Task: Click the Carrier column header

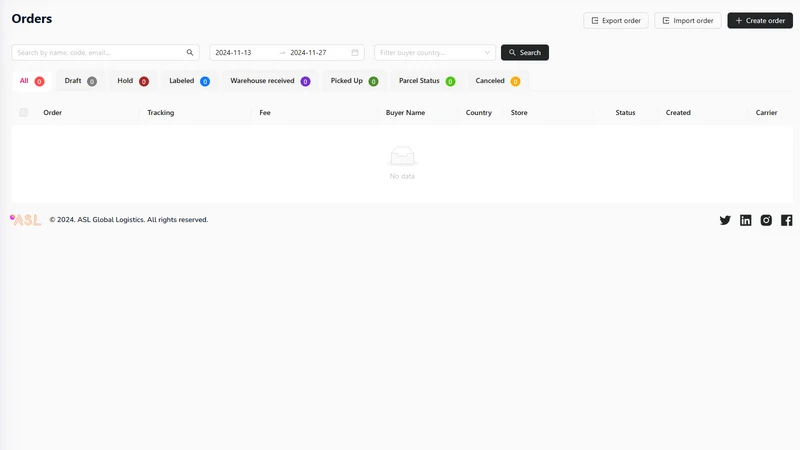Action: [766, 113]
